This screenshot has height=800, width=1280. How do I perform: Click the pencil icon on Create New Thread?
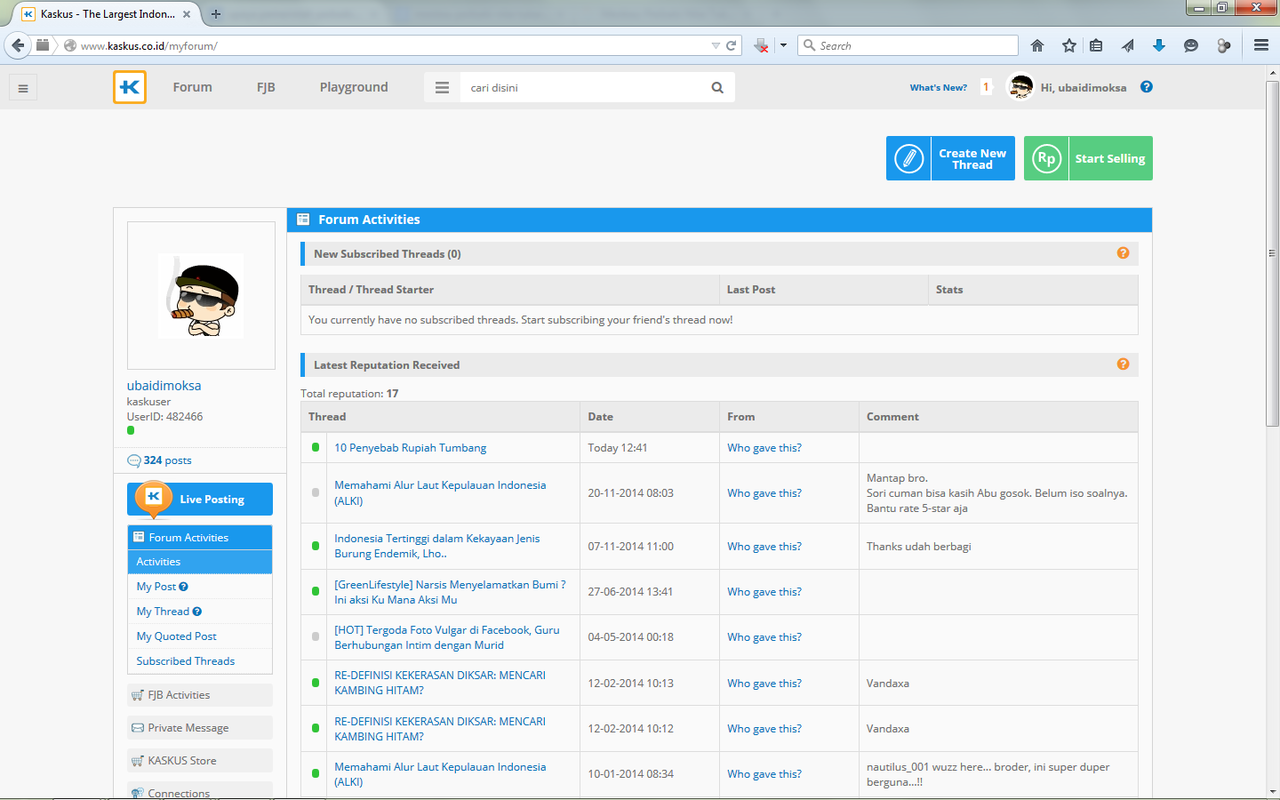[x=909, y=158]
